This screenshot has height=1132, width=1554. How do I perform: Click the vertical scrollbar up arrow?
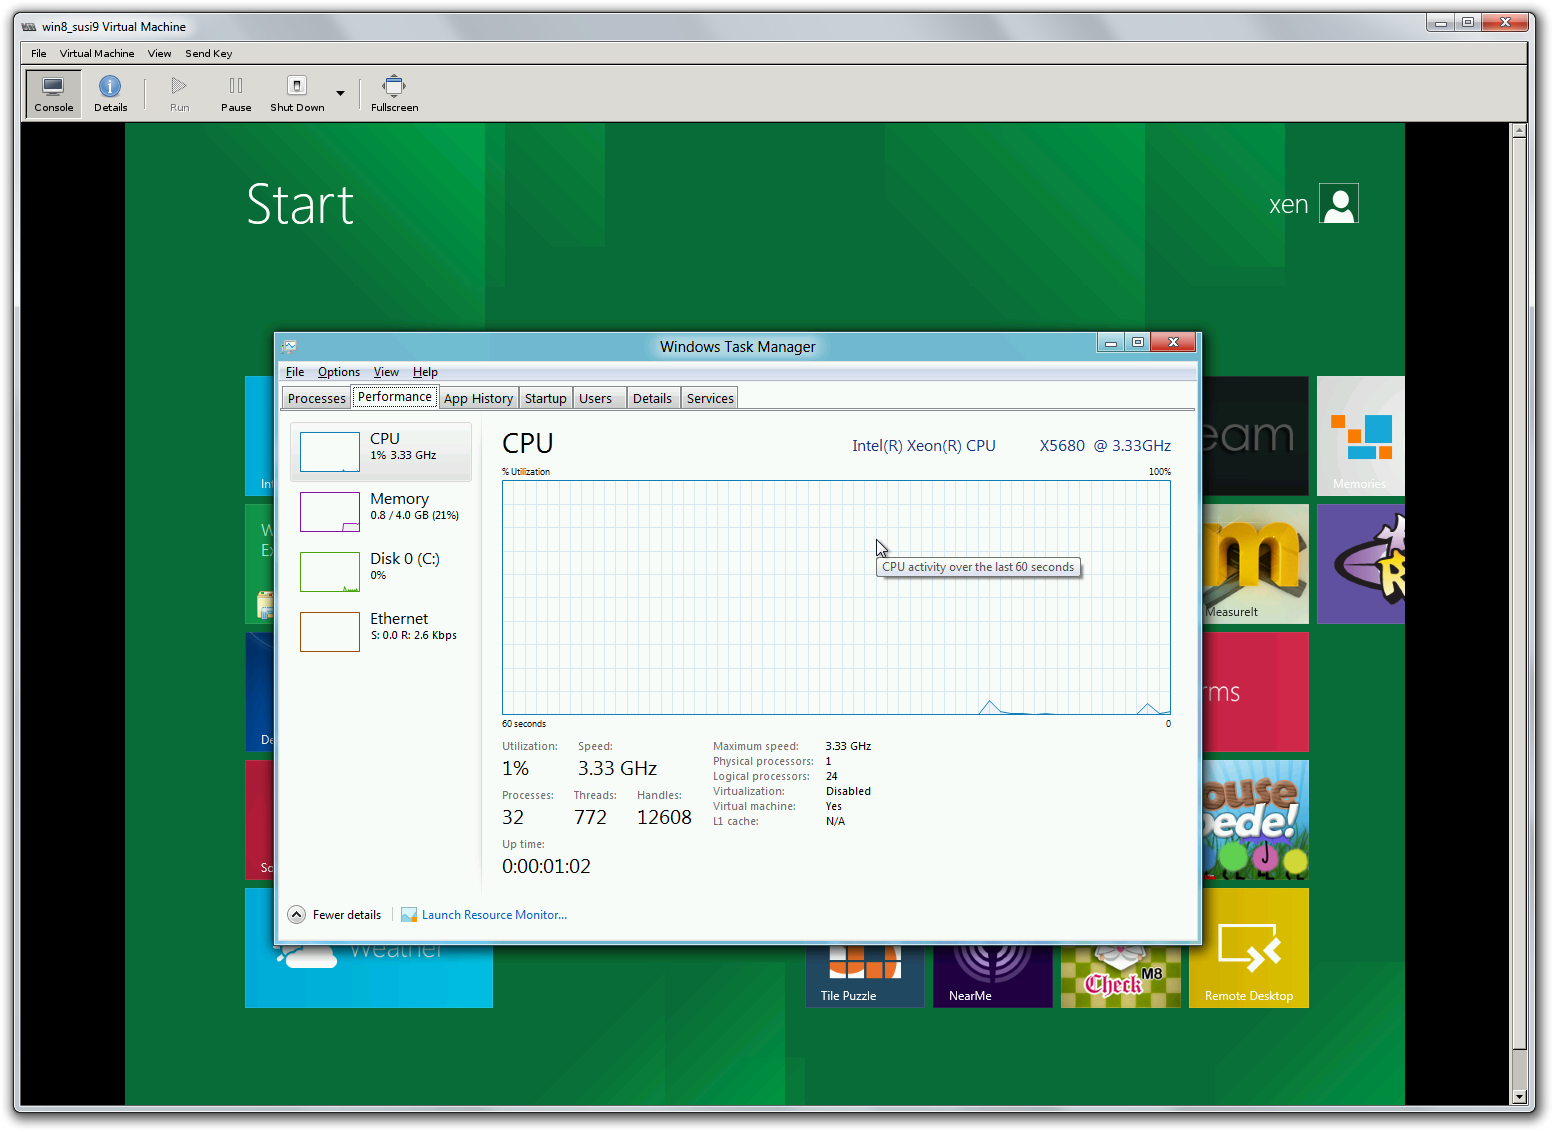click(x=1519, y=130)
